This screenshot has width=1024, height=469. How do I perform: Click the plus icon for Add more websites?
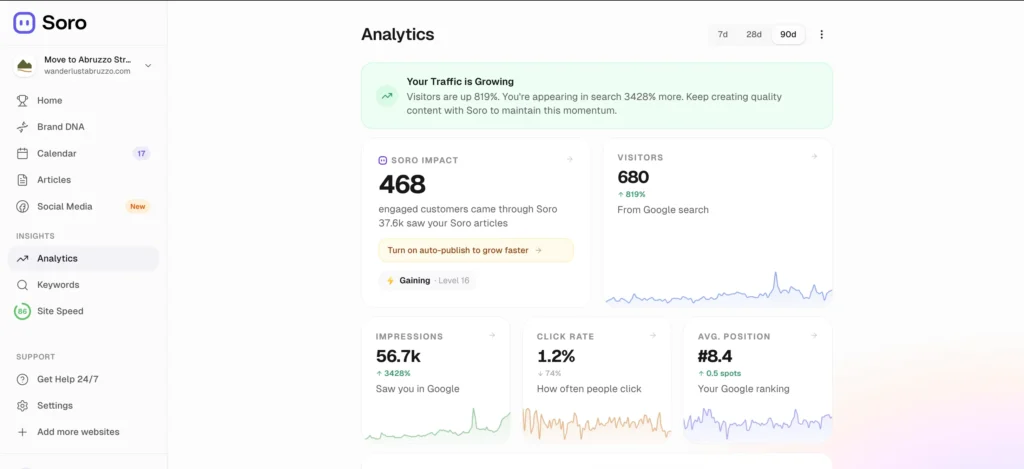pyautogui.click(x=23, y=432)
